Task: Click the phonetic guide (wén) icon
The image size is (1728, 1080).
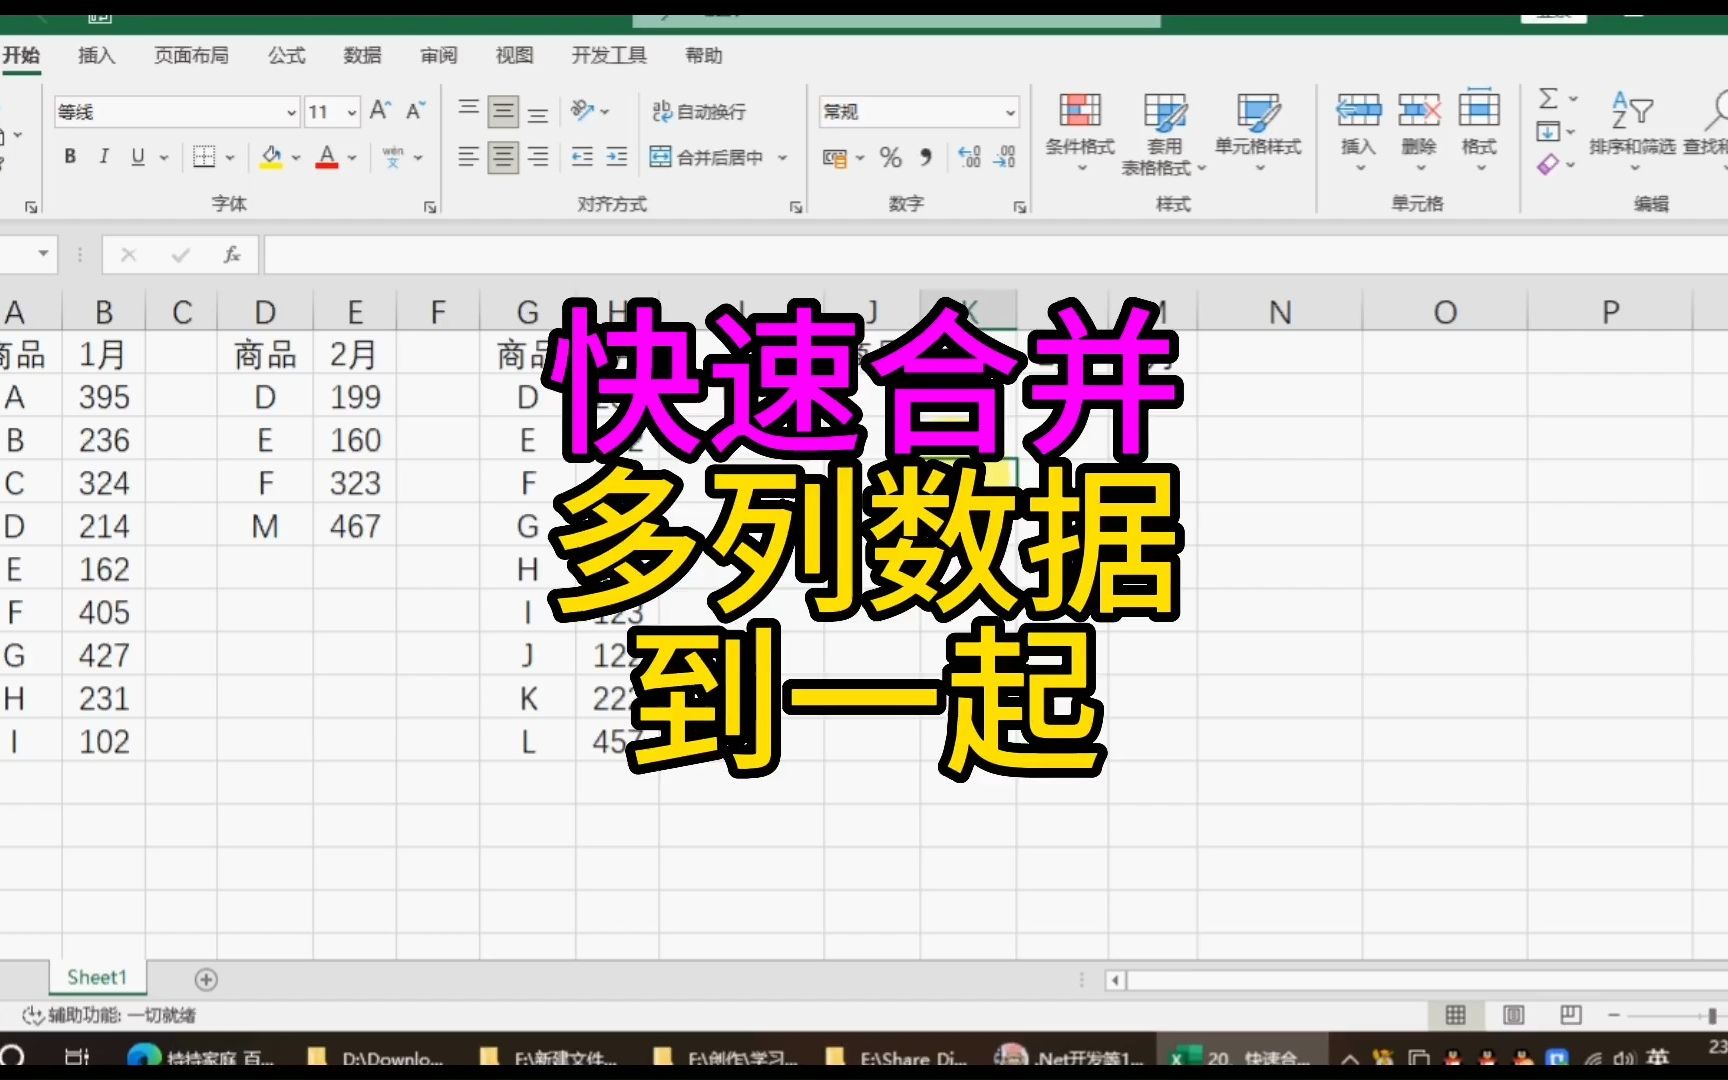Action: (x=393, y=157)
